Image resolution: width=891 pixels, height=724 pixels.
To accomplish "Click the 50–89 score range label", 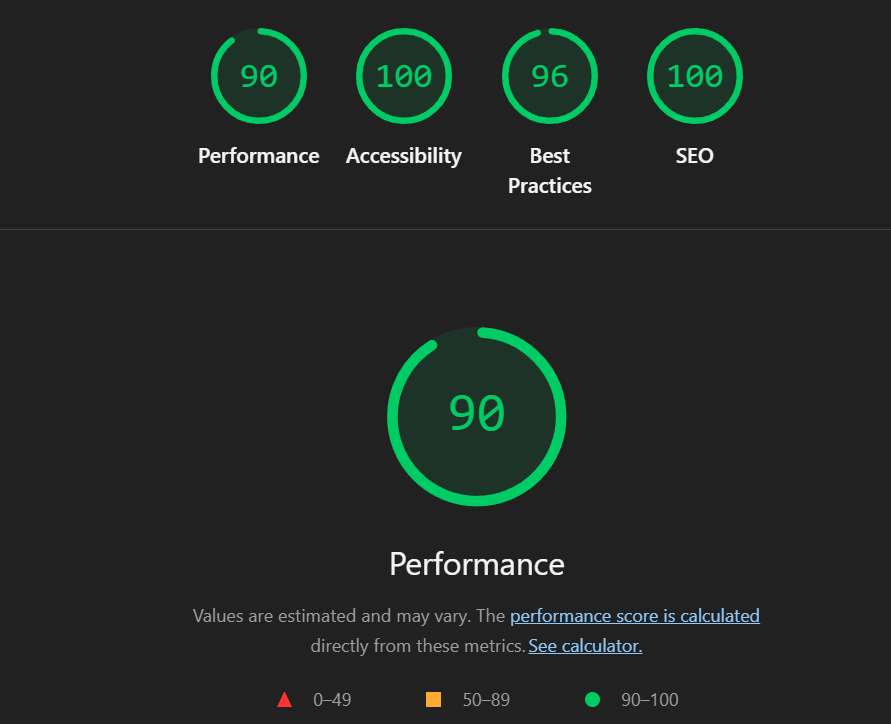I will pos(486,700).
